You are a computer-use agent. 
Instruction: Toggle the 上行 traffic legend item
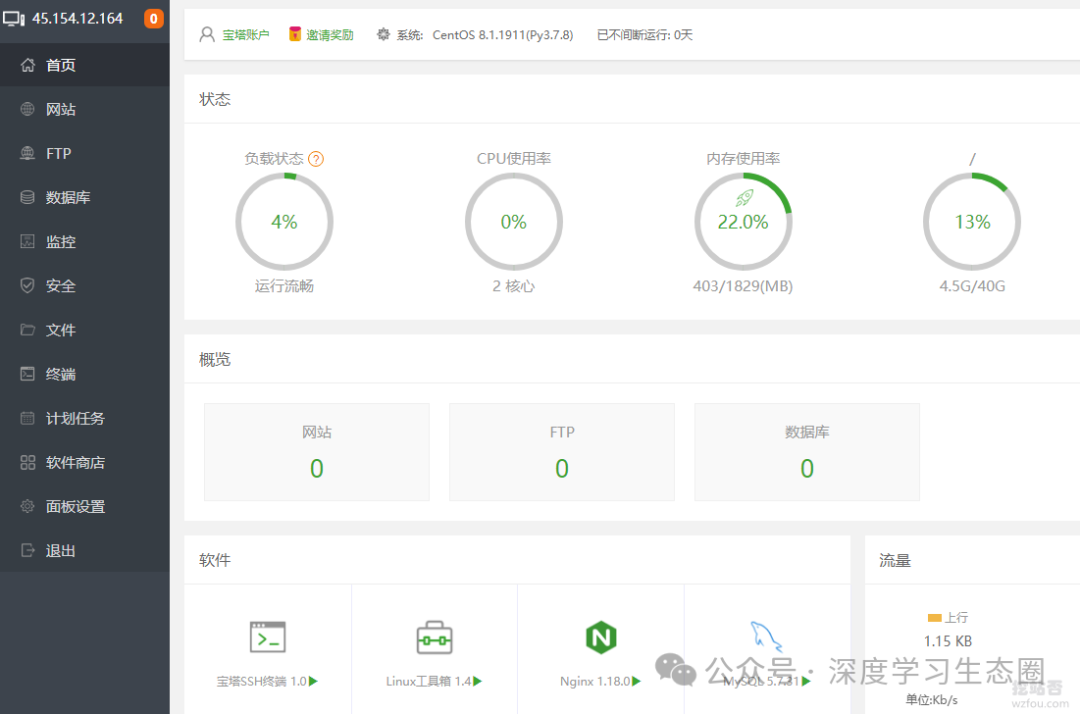[948, 617]
